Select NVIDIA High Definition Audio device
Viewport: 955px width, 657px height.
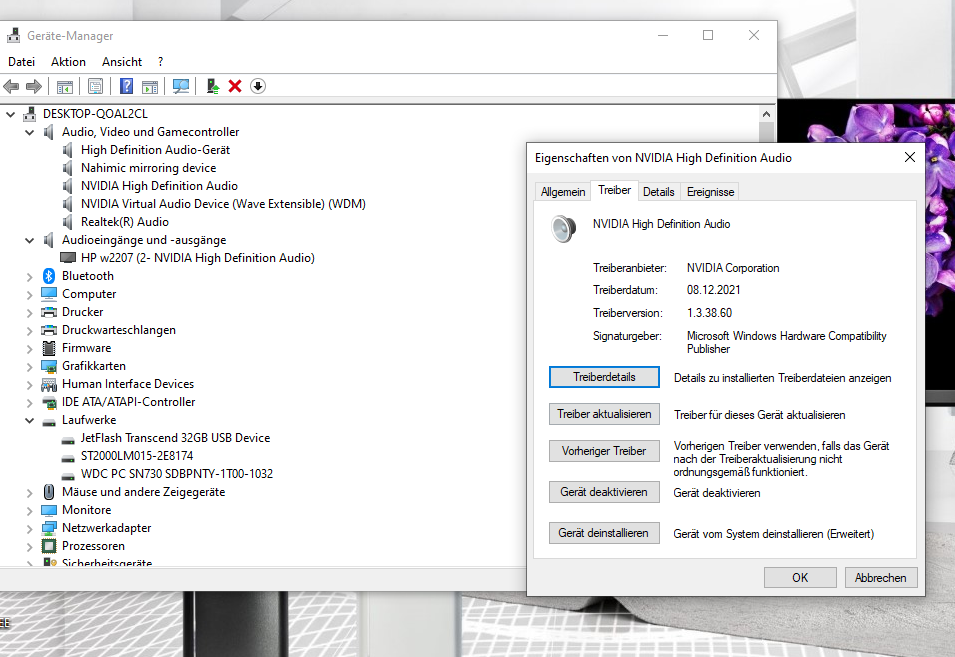(159, 186)
